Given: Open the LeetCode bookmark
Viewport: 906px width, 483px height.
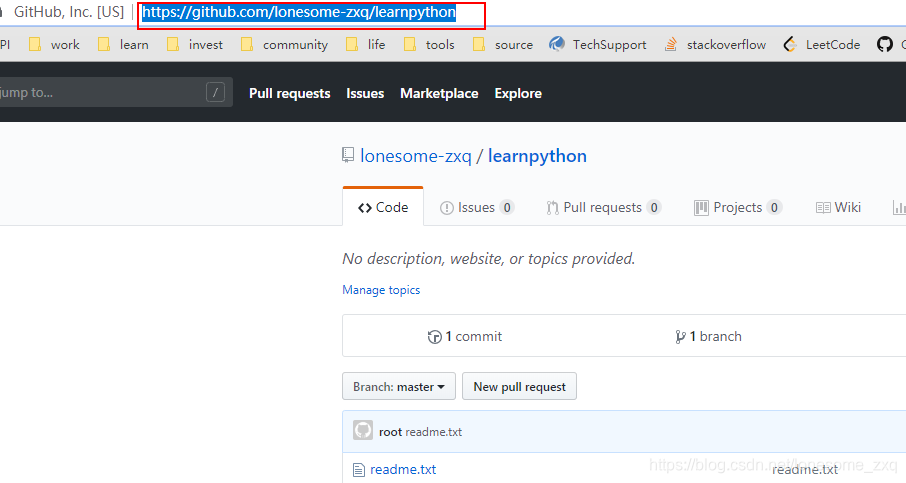Looking at the screenshot, I should [821, 44].
